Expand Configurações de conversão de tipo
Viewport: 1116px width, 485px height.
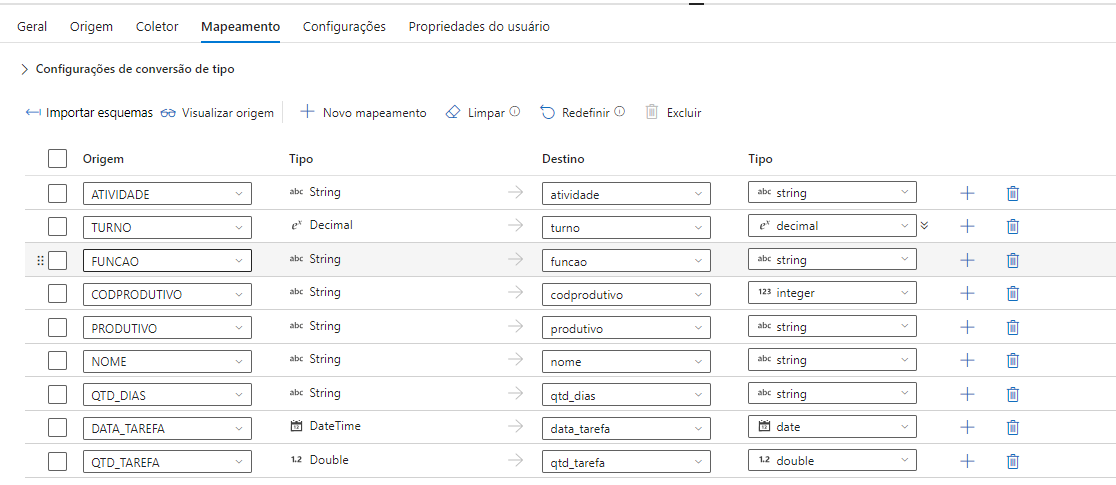point(24,69)
